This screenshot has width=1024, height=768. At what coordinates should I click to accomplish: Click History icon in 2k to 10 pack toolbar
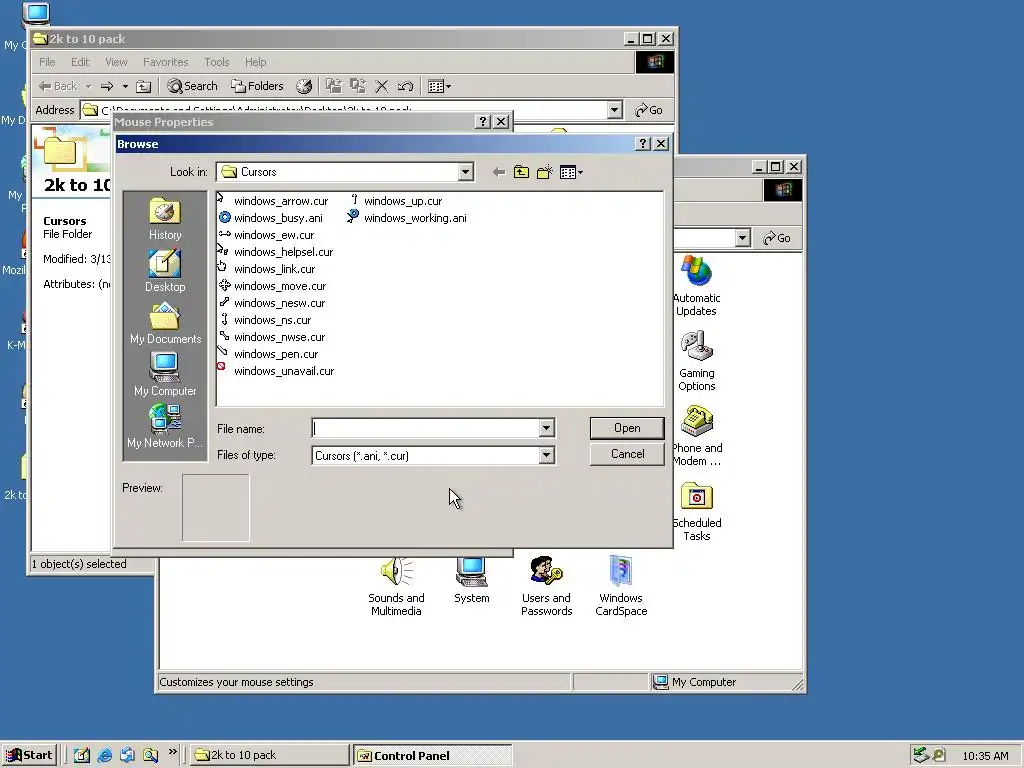coord(304,86)
